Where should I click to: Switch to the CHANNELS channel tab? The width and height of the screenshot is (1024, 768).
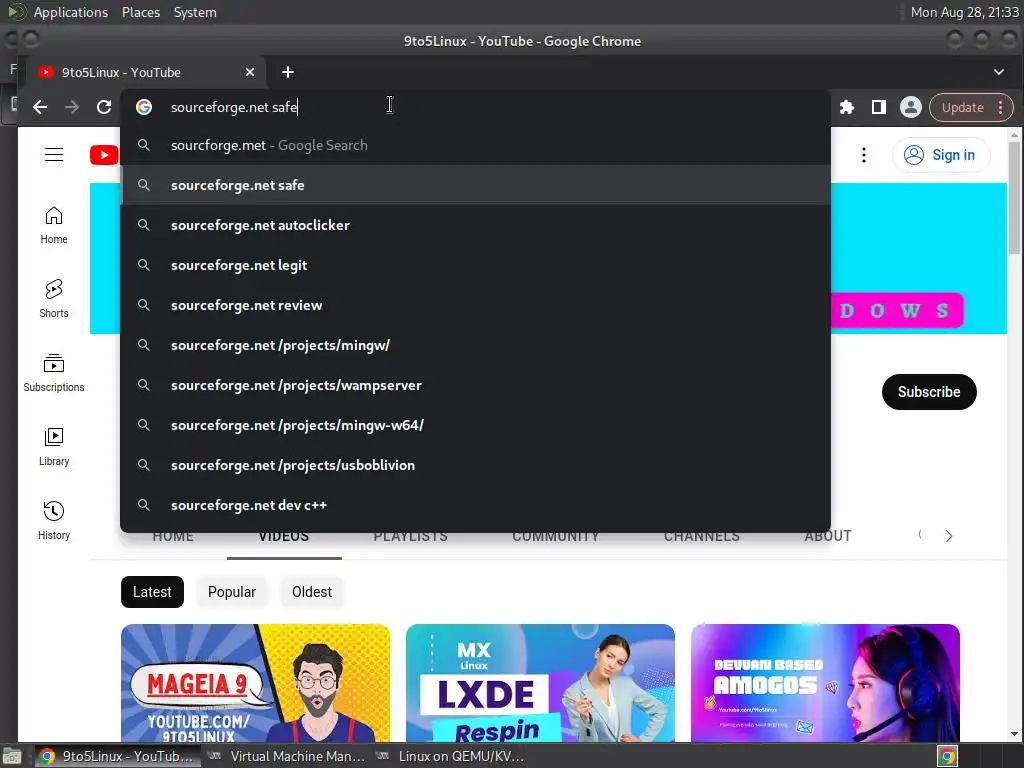coord(701,536)
